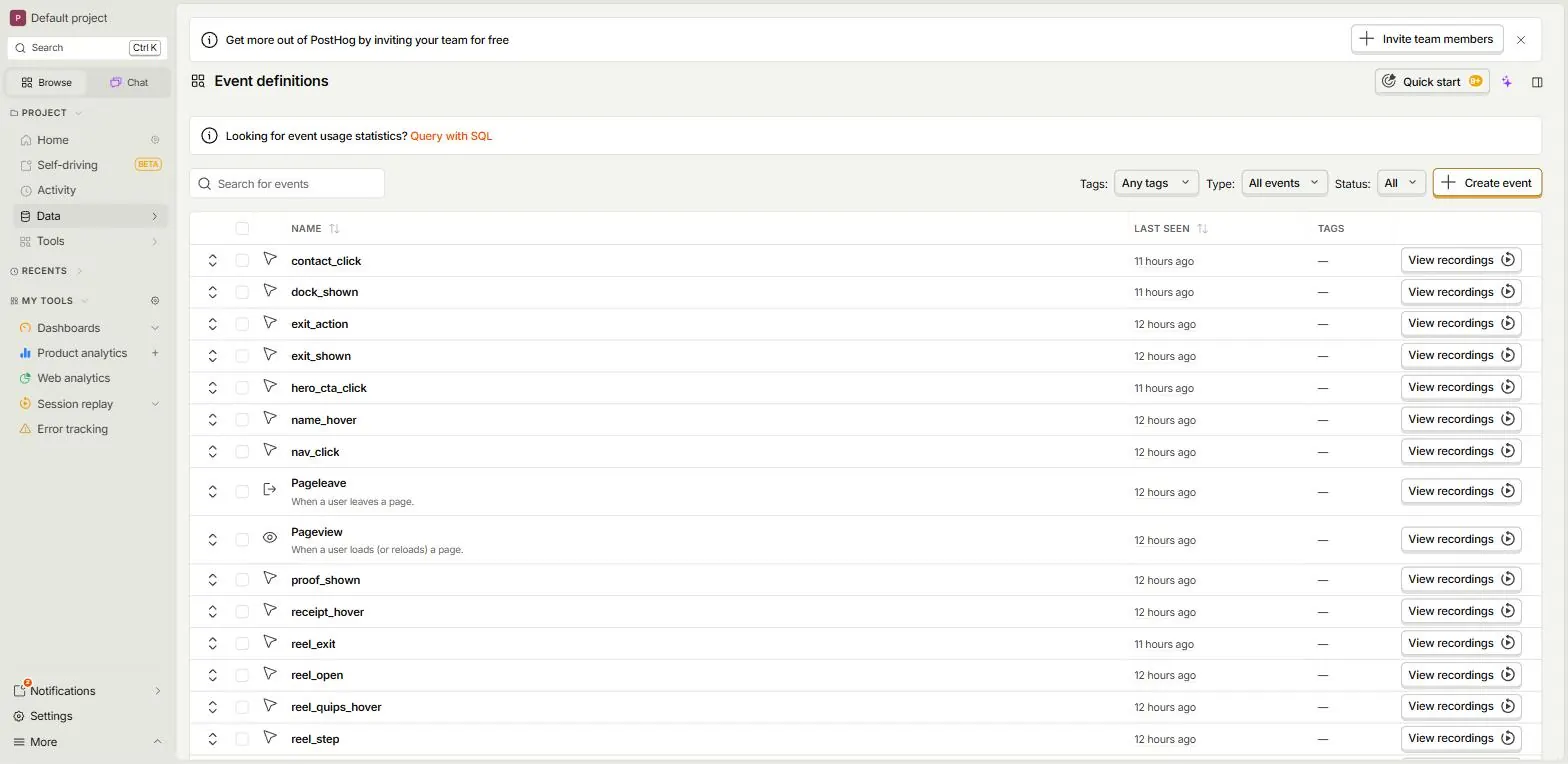Click the Dashboards gauge icon
1568x764 pixels.
26,328
